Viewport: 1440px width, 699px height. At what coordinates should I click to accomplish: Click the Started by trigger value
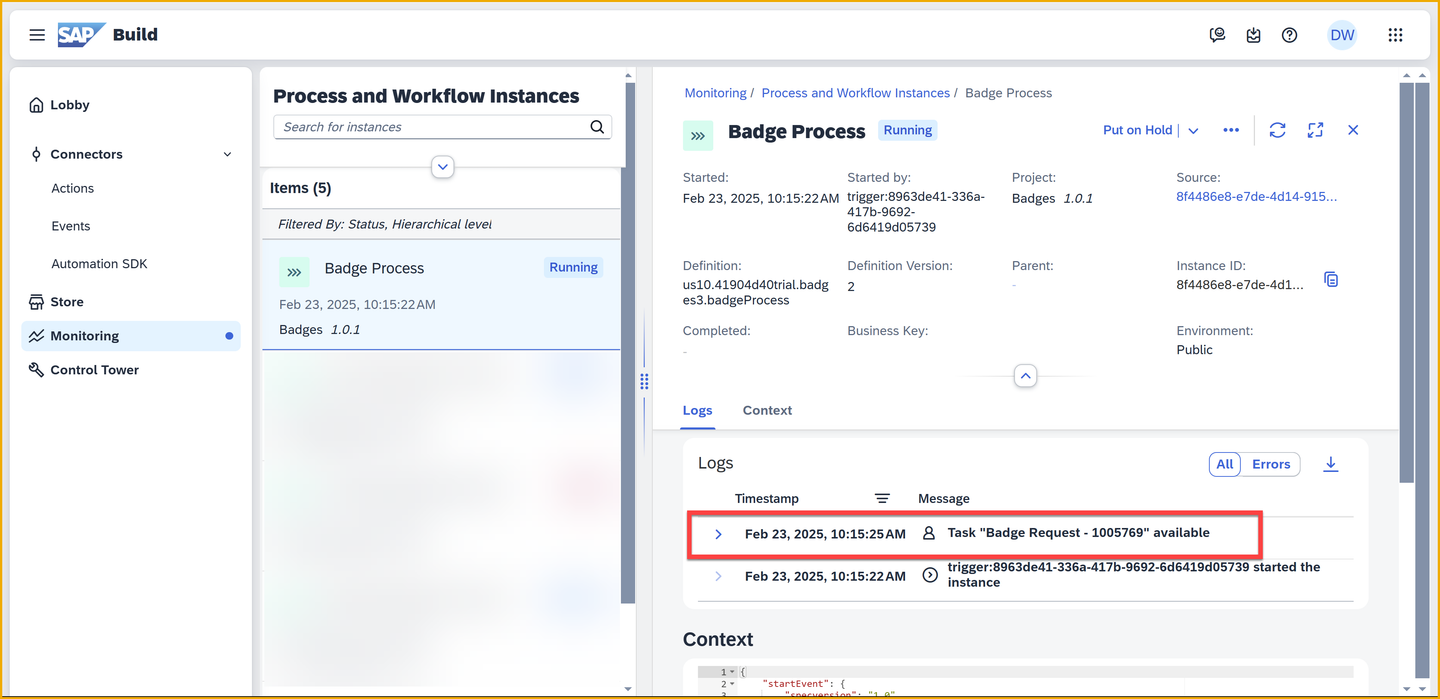pyautogui.click(x=916, y=212)
